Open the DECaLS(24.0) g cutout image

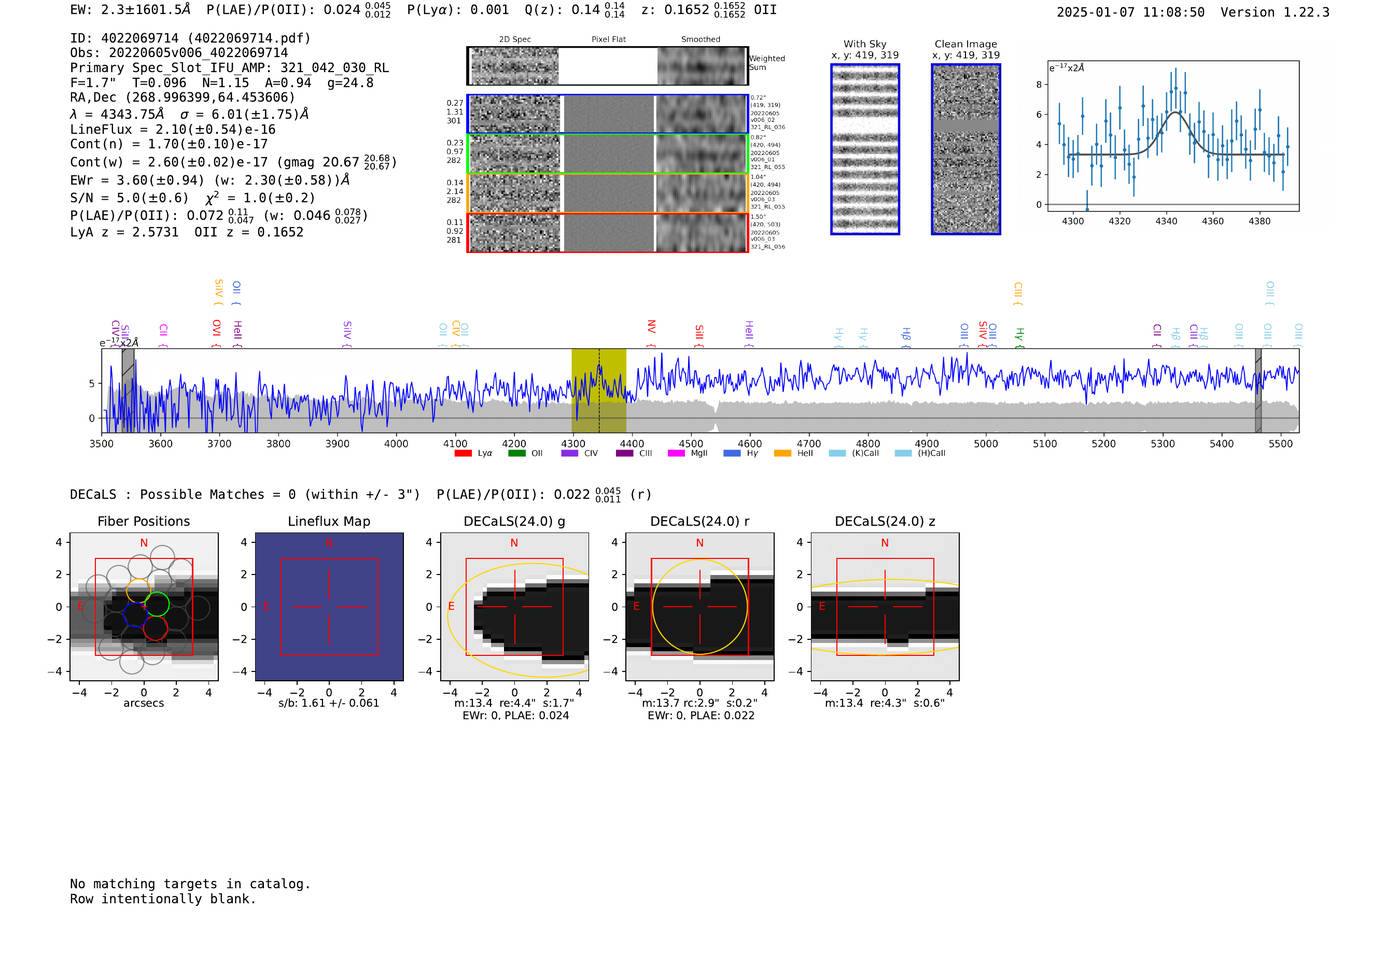coord(515,607)
